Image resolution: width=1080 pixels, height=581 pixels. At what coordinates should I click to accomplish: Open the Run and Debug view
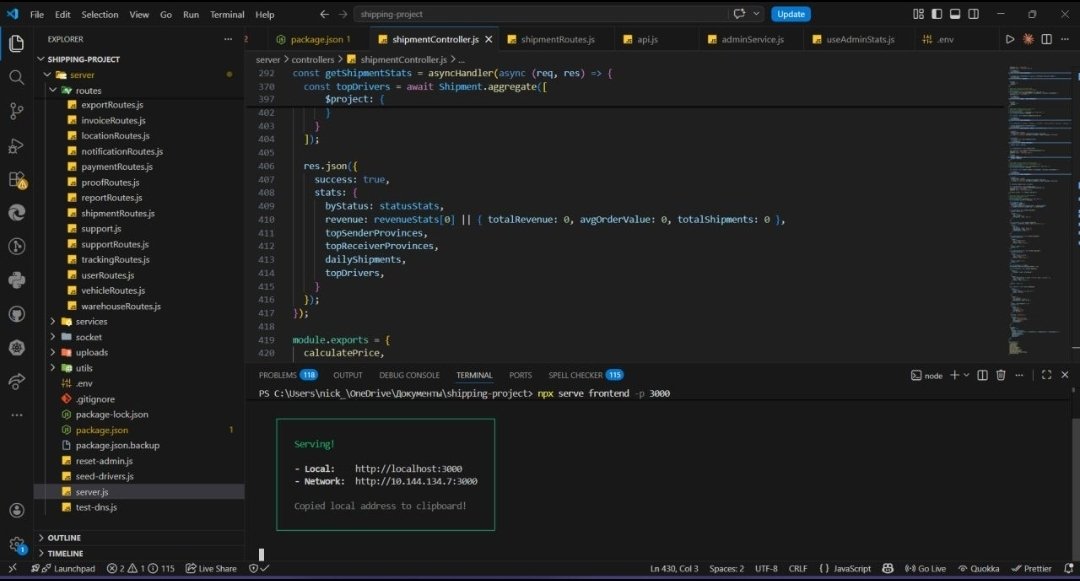click(x=17, y=145)
